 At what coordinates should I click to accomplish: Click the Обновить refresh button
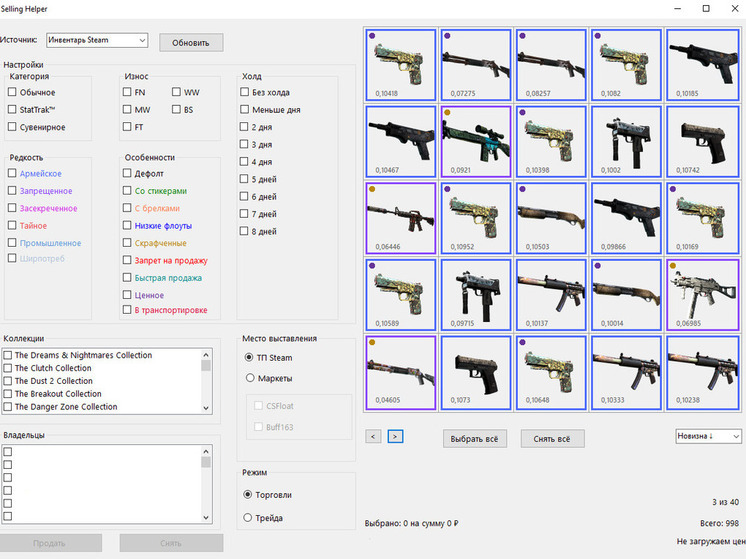[191, 43]
